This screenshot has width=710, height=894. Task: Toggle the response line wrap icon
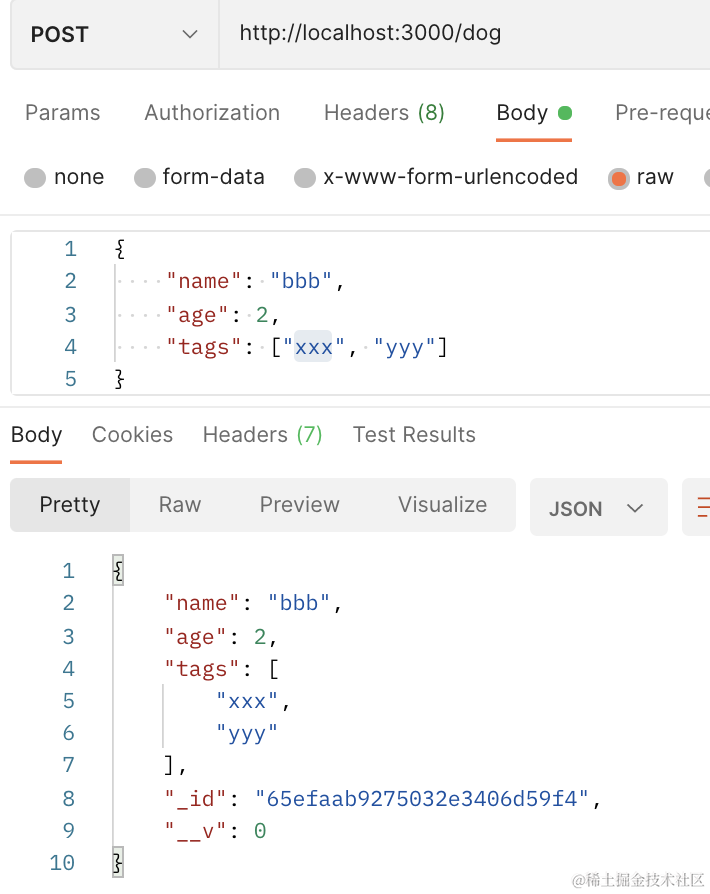pyautogui.click(x=698, y=506)
